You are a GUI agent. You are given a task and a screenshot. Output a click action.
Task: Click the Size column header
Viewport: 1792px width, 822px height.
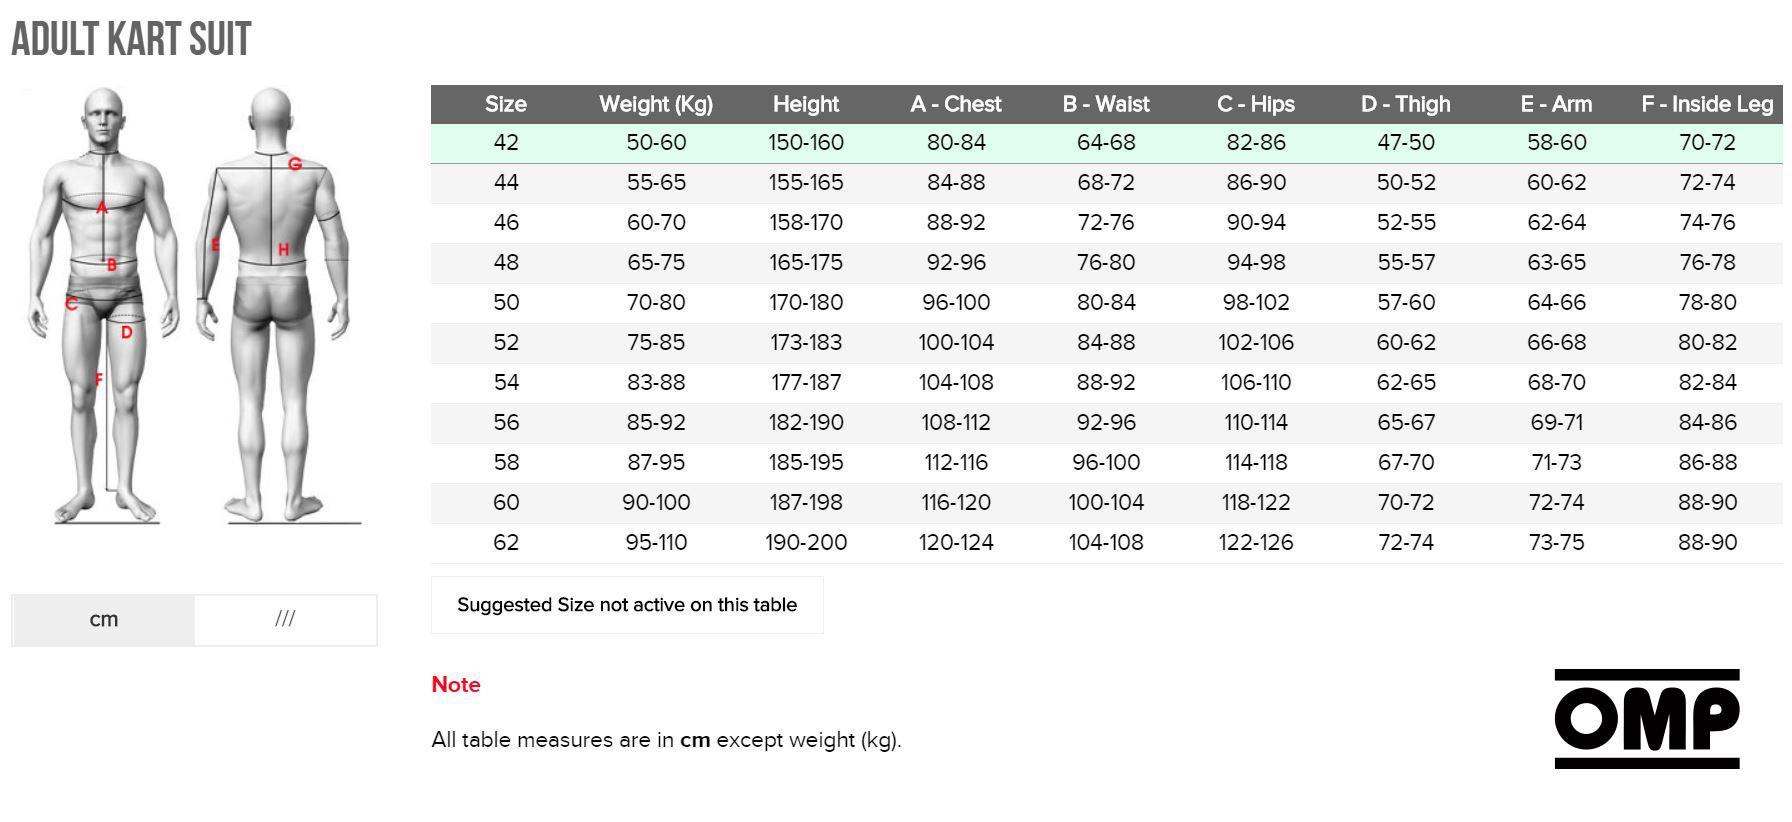pyautogui.click(x=506, y=104)
